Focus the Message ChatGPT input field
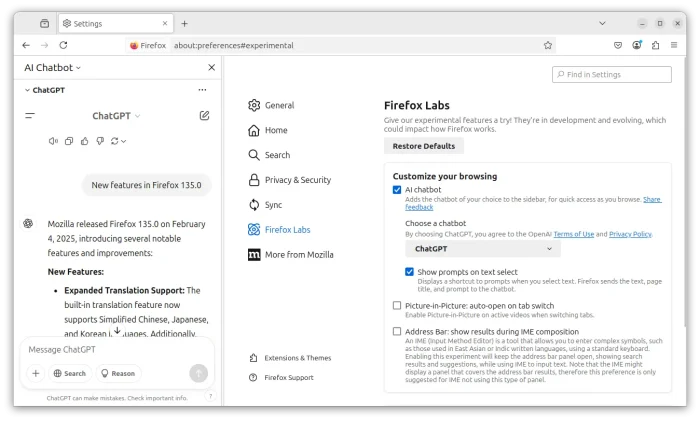The width and height of the screenshot is (700, 421). pyautogui.click(x=117, y=350)
